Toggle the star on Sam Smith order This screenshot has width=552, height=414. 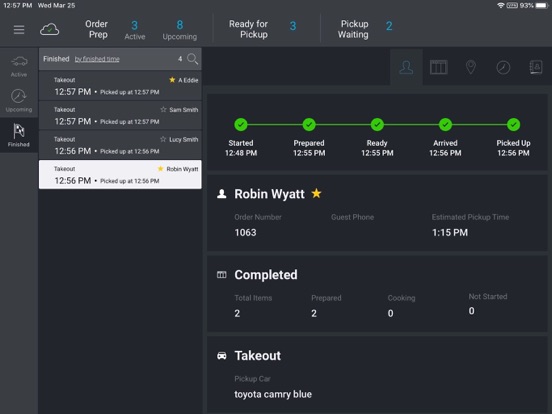pos(163,109)
